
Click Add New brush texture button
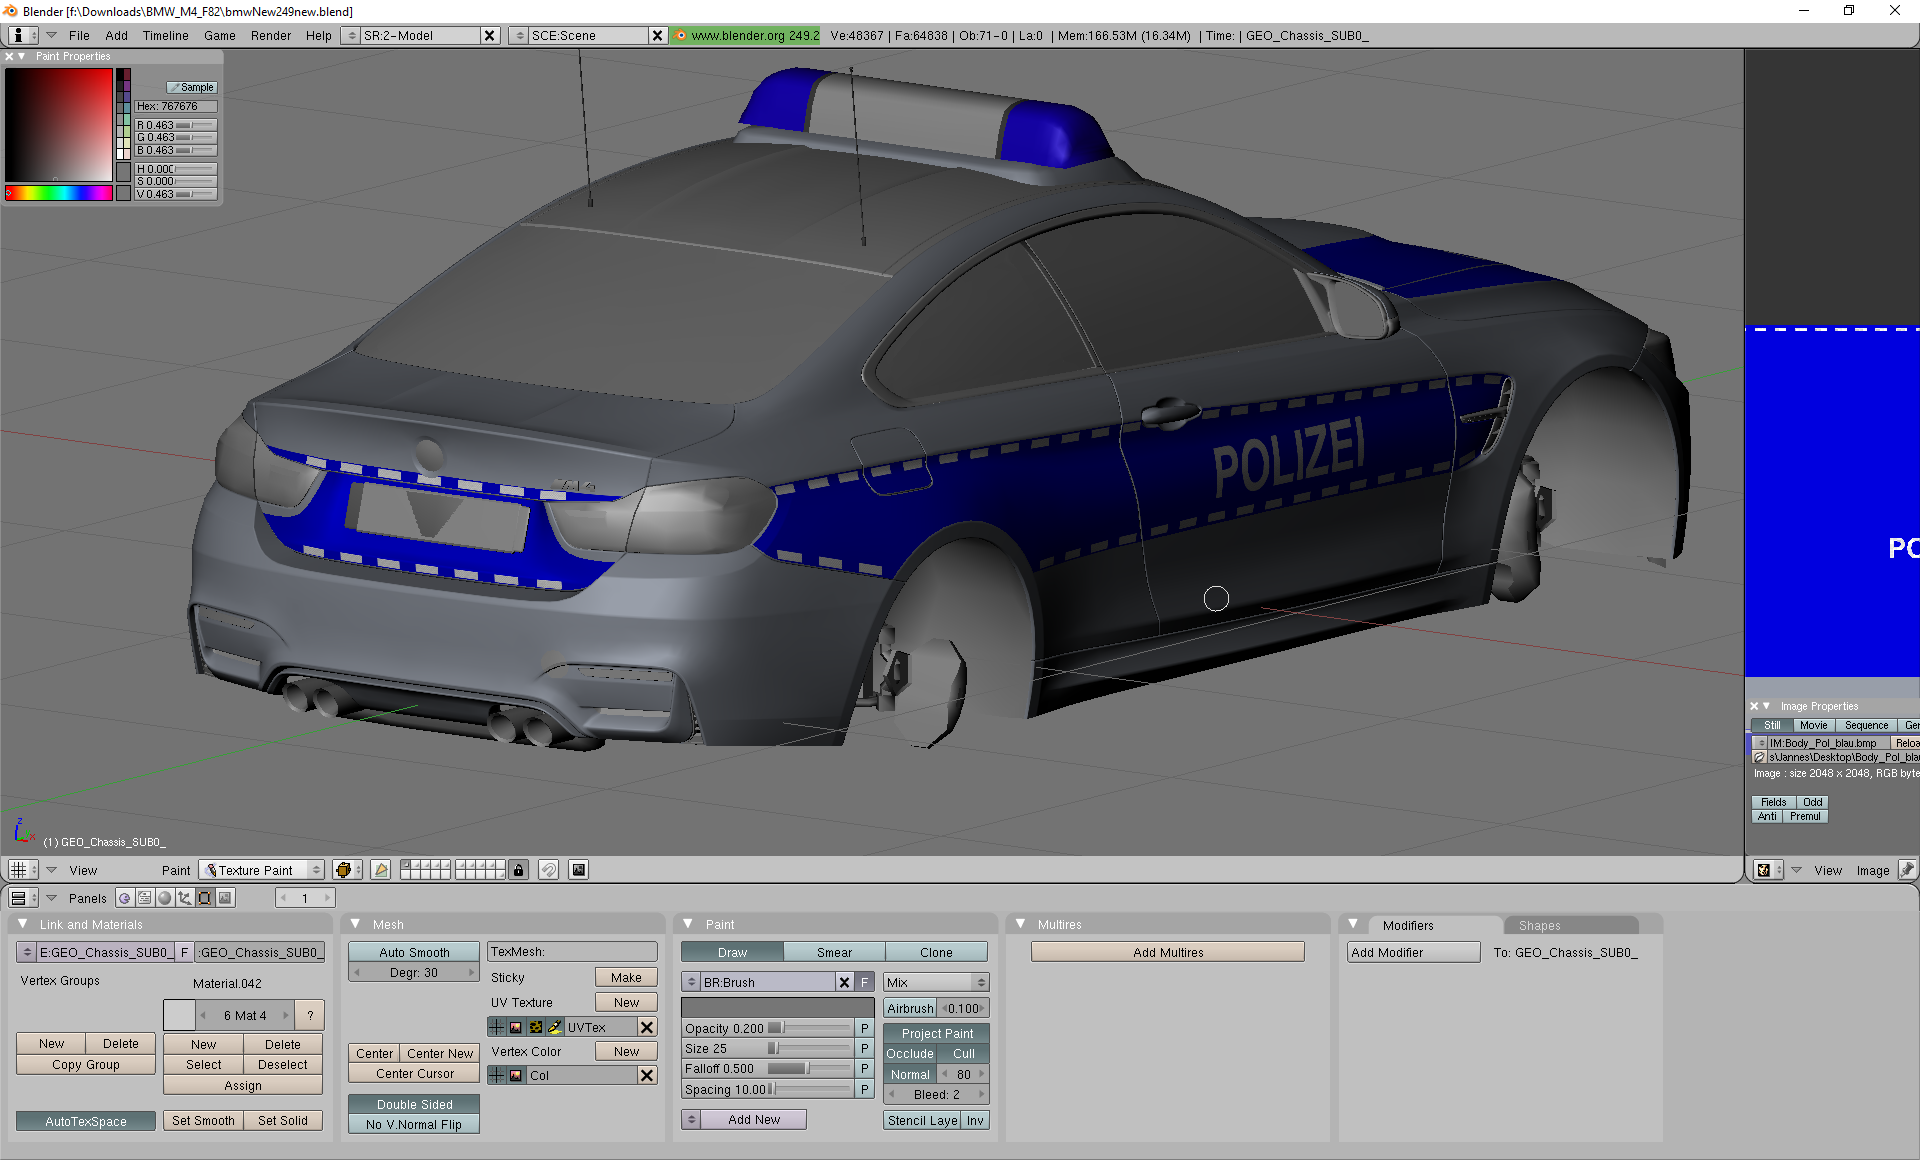pos(754,1119)
